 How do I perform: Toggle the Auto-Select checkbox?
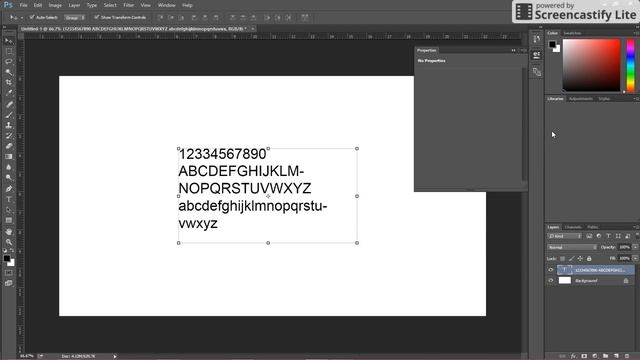(32, 18)
